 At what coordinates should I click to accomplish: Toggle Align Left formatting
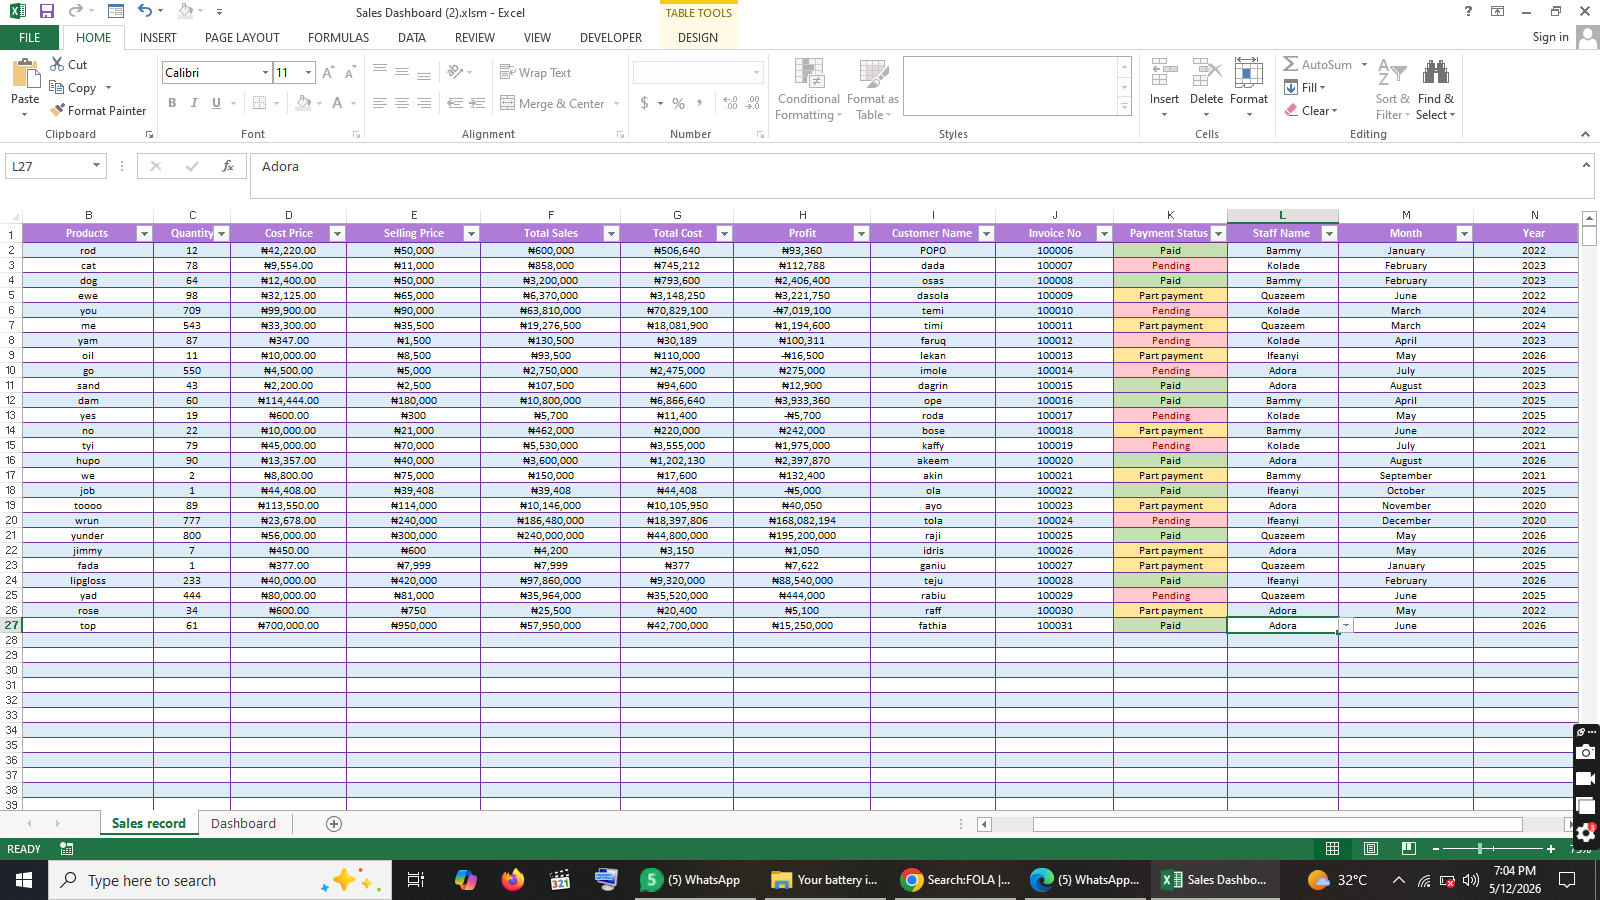pyautogui.click(x=380, y=103)
